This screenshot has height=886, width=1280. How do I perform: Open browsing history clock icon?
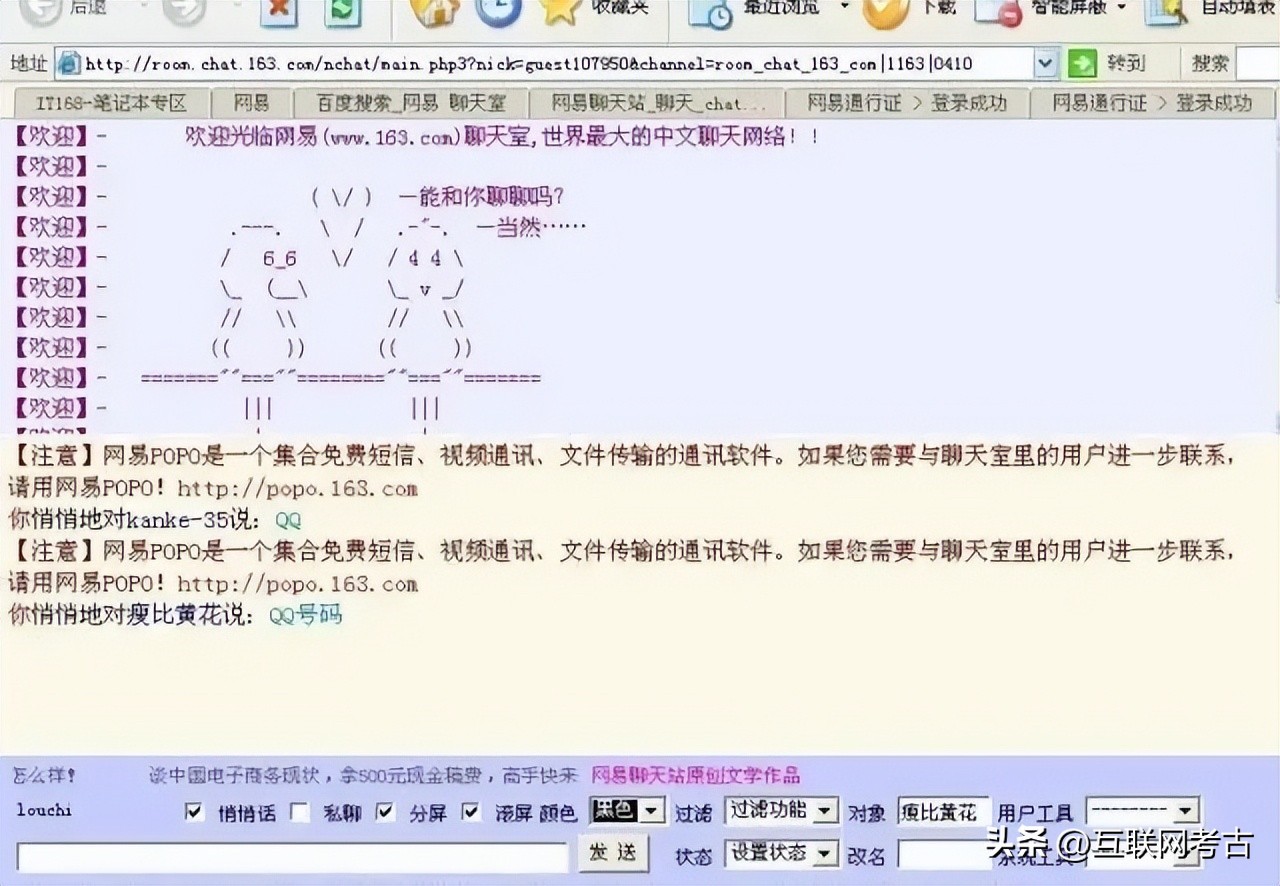point(498,10)
